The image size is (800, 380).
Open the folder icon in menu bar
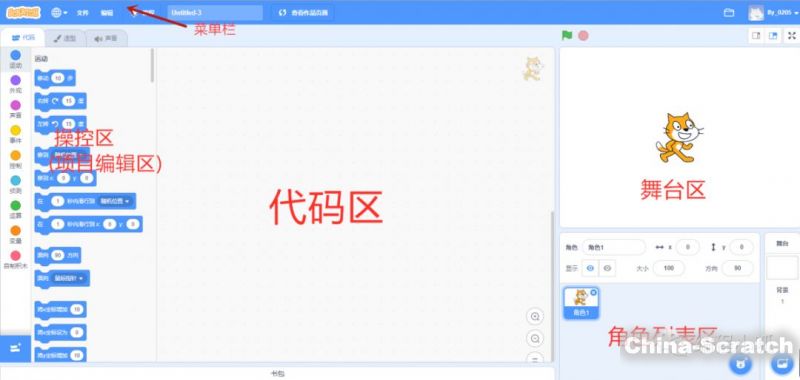pyautogui.click(x=729, y=13)
